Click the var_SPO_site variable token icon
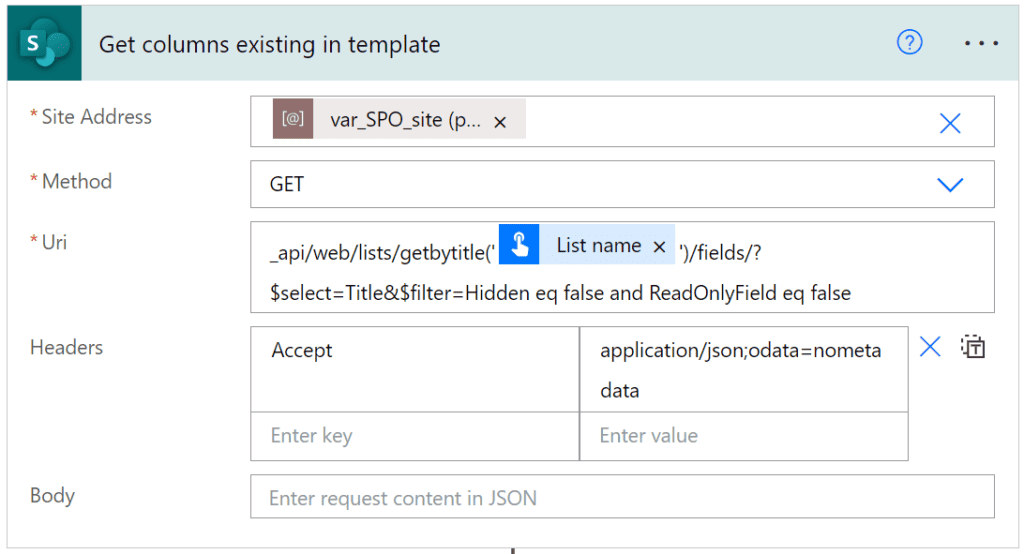Viewport: 1024px width, 554px height. [x=293, y=120]
